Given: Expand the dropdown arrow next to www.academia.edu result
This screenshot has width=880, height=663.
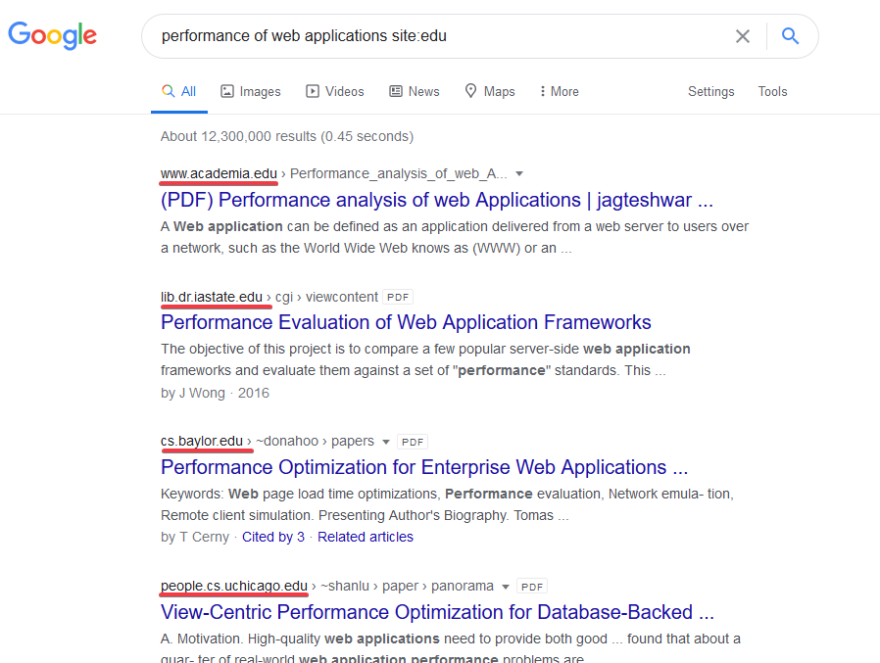Looking at the screenshot, I should 520,172.
